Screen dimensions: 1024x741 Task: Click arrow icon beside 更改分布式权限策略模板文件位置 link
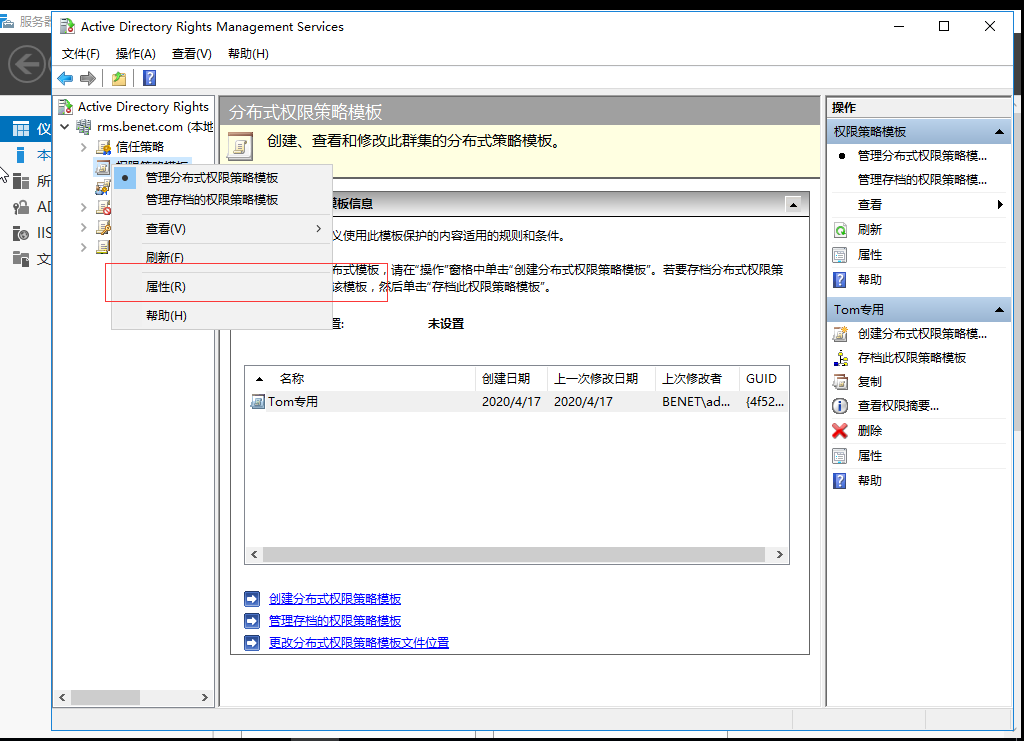[251, 643]
